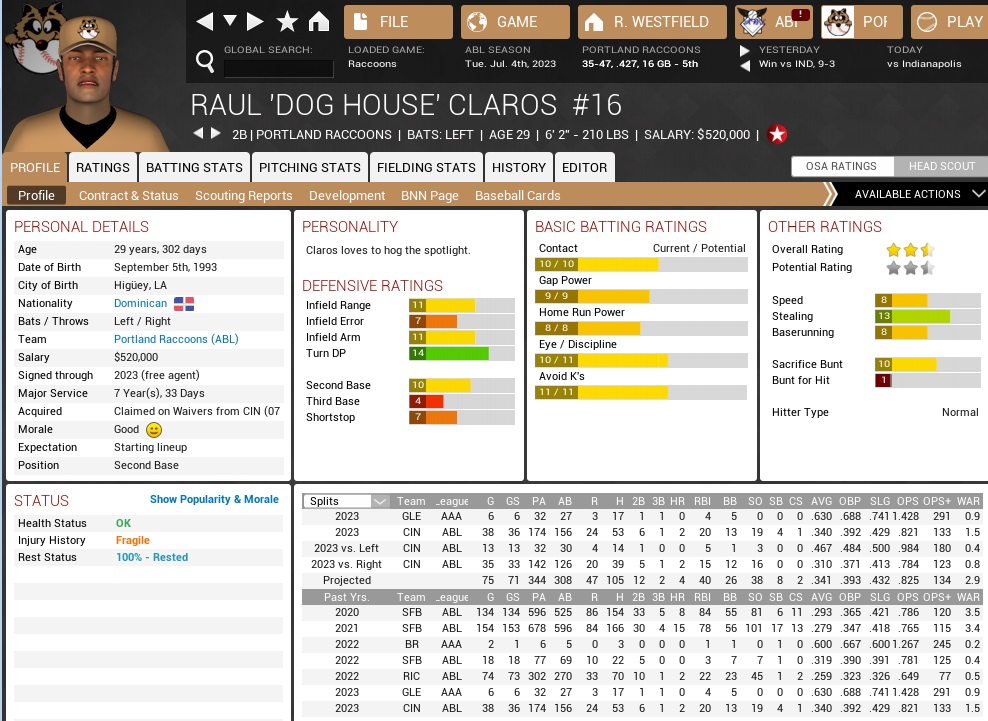Click the global search input field
The image size is (988, 721).
coord(278,68)
